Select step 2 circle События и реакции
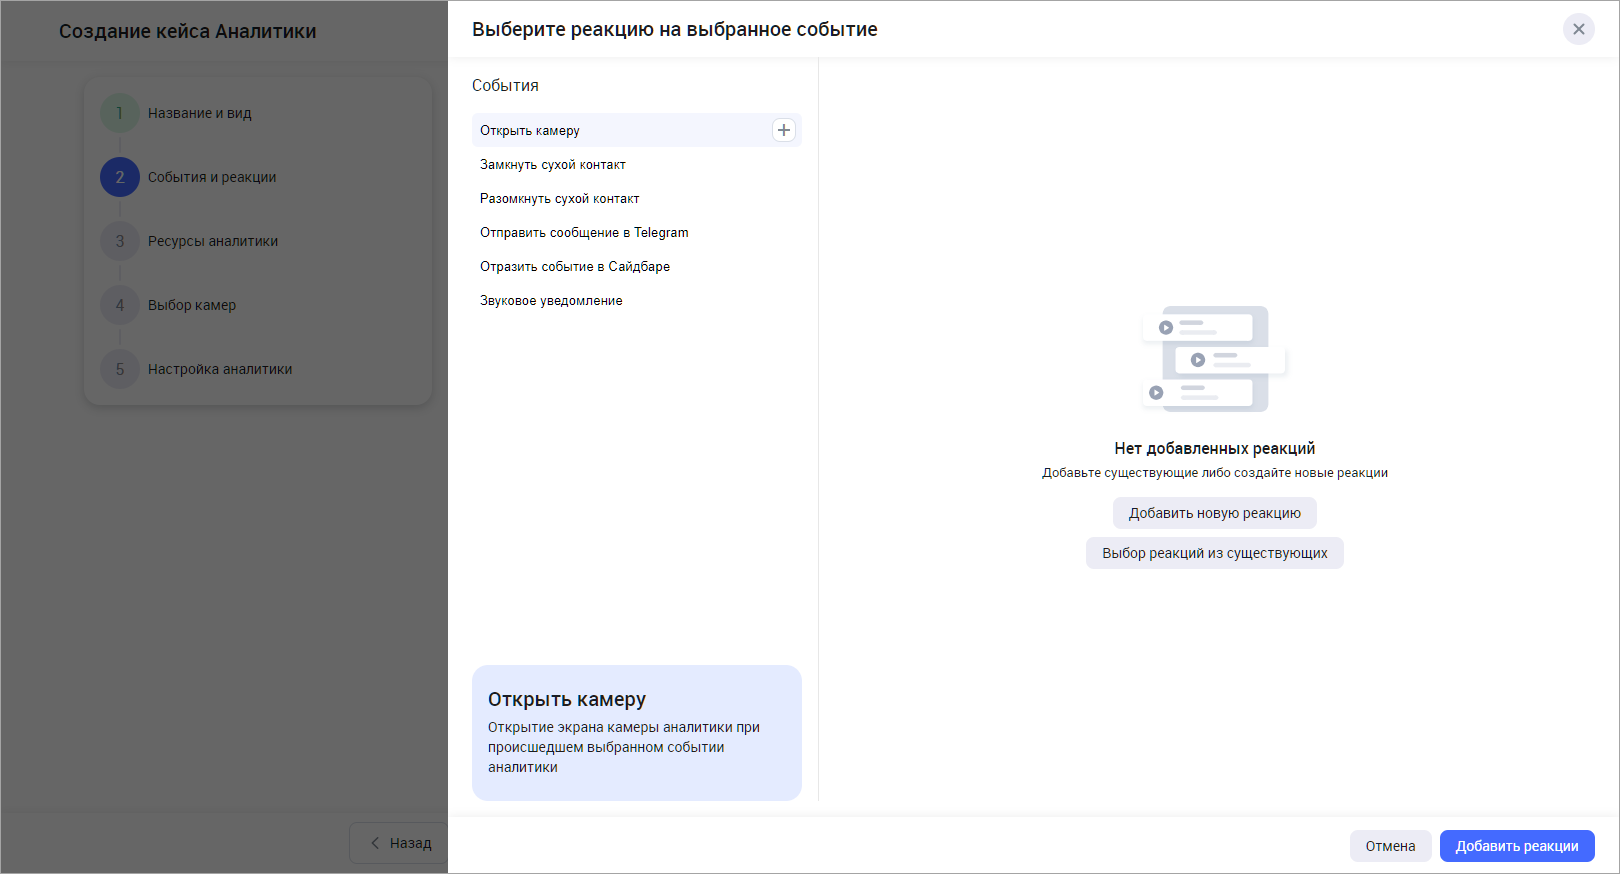This screenshot has width=1620, height=874. (x=120, y=177)
